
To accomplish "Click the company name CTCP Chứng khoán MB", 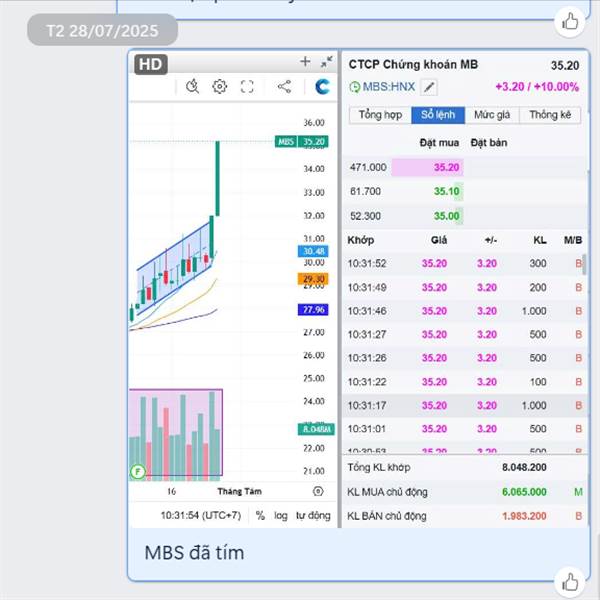I will coord(413,64).
